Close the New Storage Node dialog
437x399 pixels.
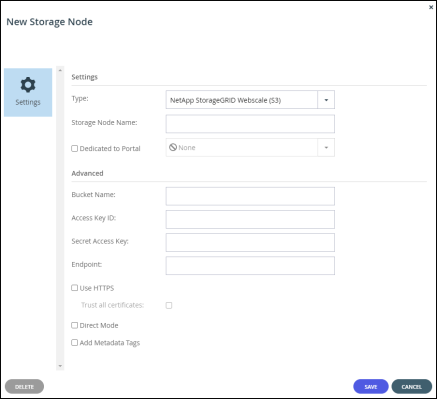point(431,7)
